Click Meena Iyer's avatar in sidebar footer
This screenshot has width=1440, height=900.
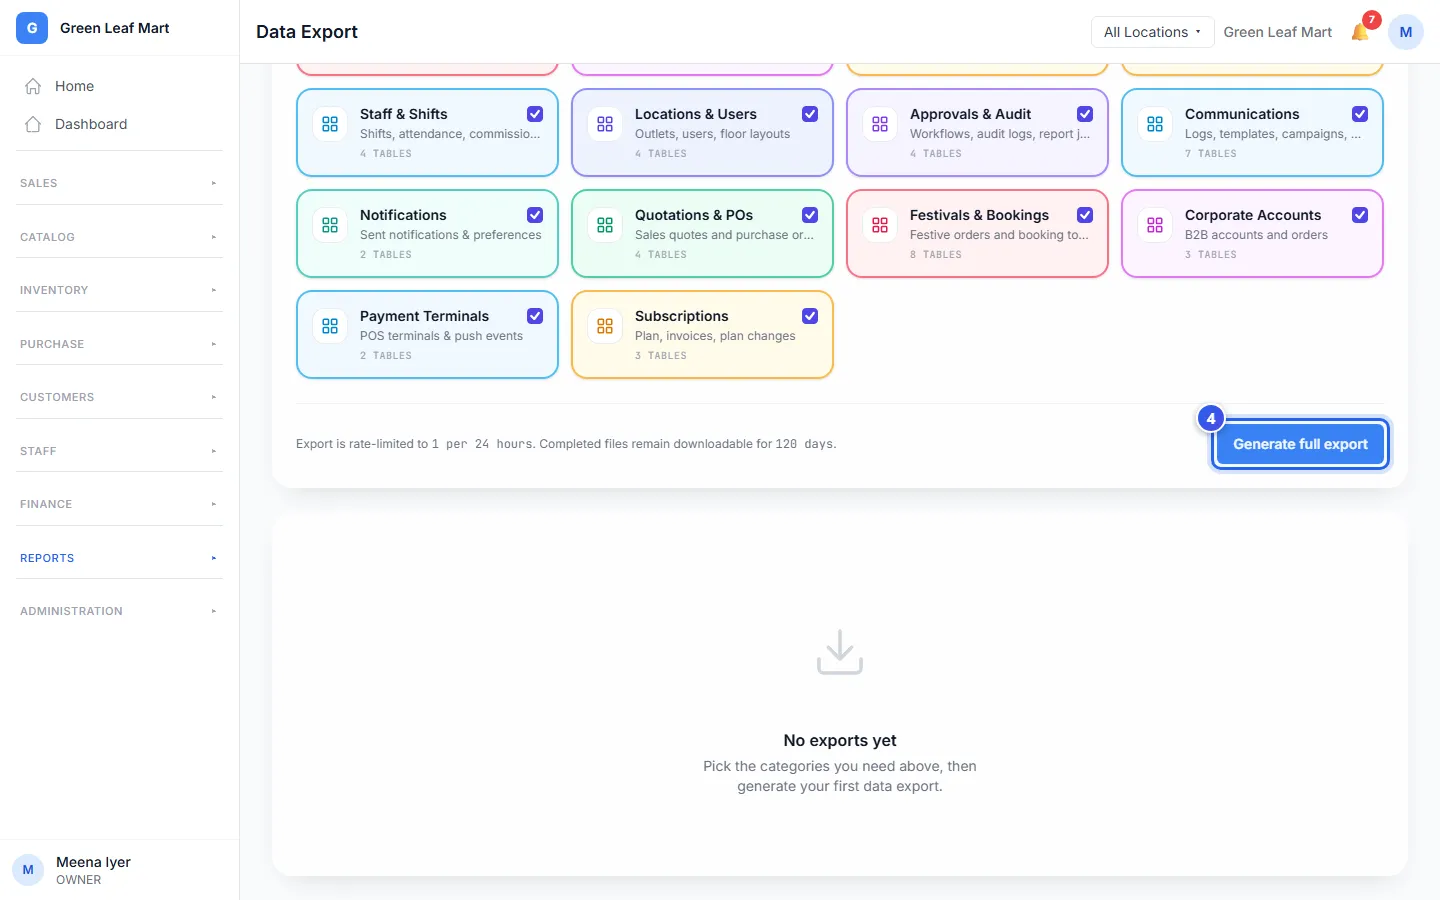coord(28,870)
